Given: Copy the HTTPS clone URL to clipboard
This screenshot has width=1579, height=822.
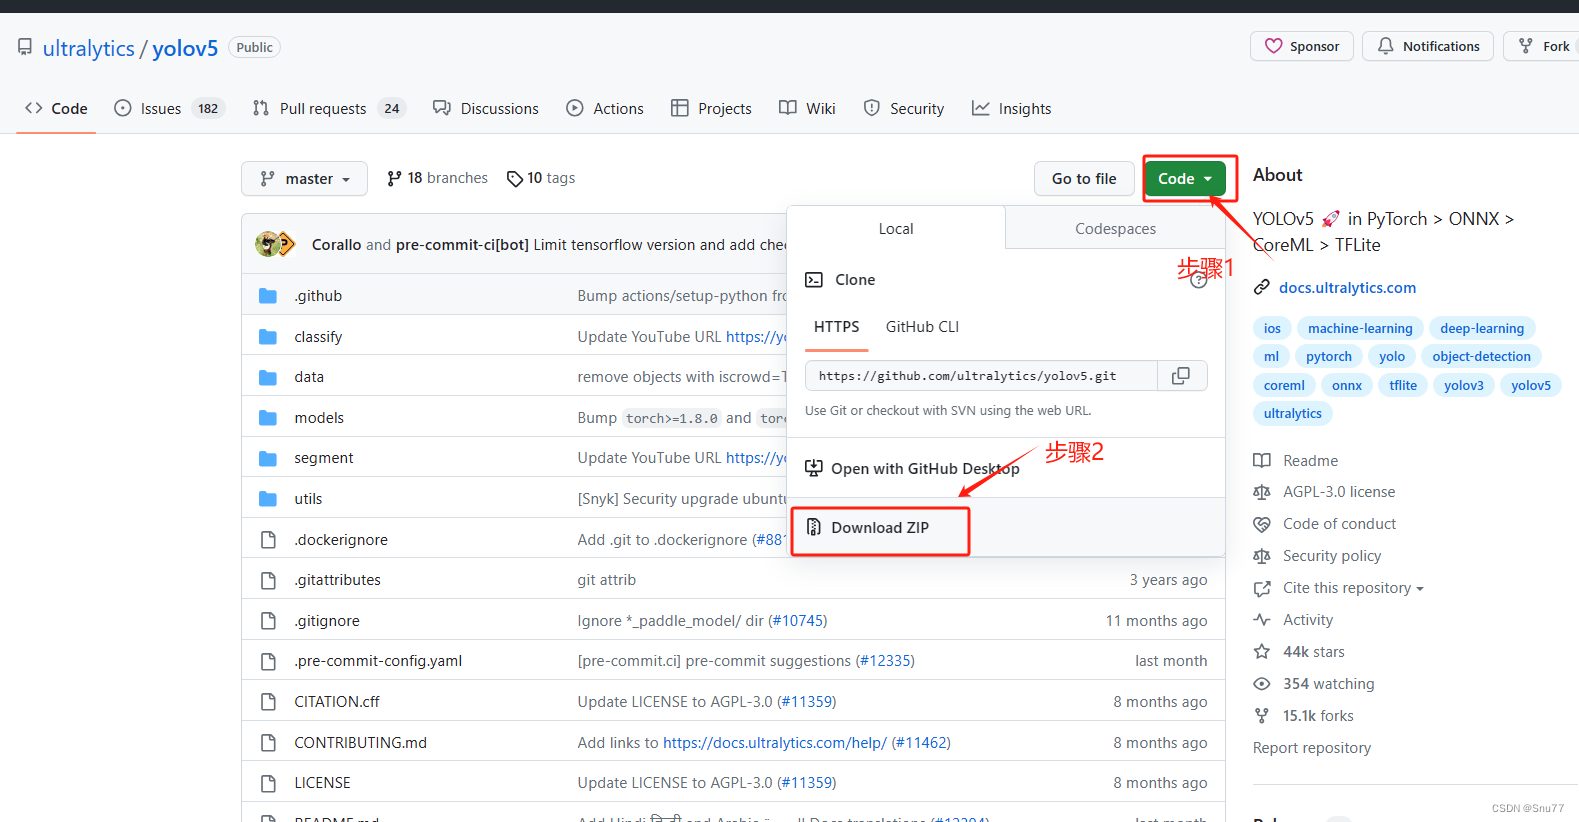Looking at the screenshot, I should click(1181, 376).
